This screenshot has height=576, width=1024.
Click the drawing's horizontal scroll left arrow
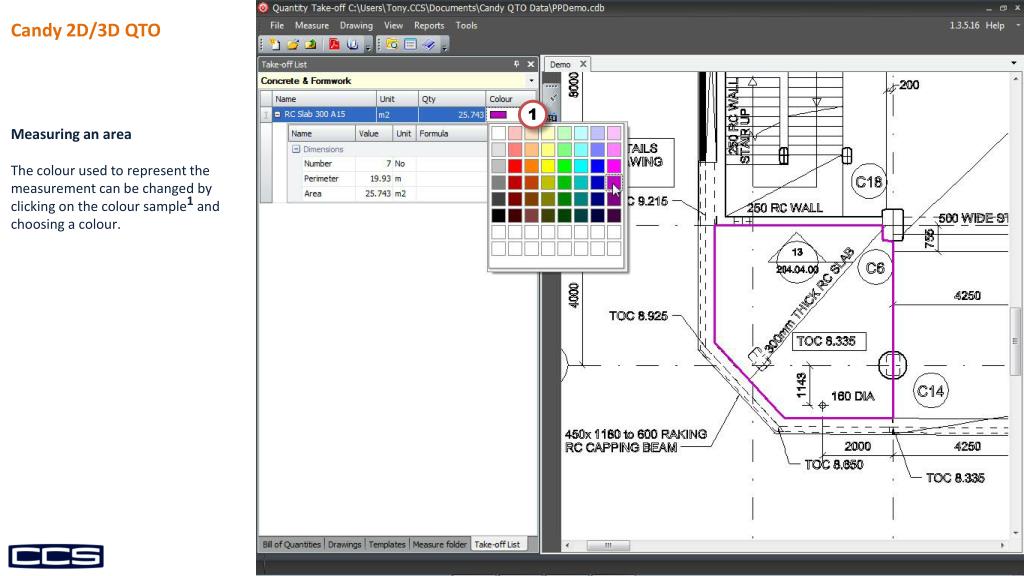point(567,545)
